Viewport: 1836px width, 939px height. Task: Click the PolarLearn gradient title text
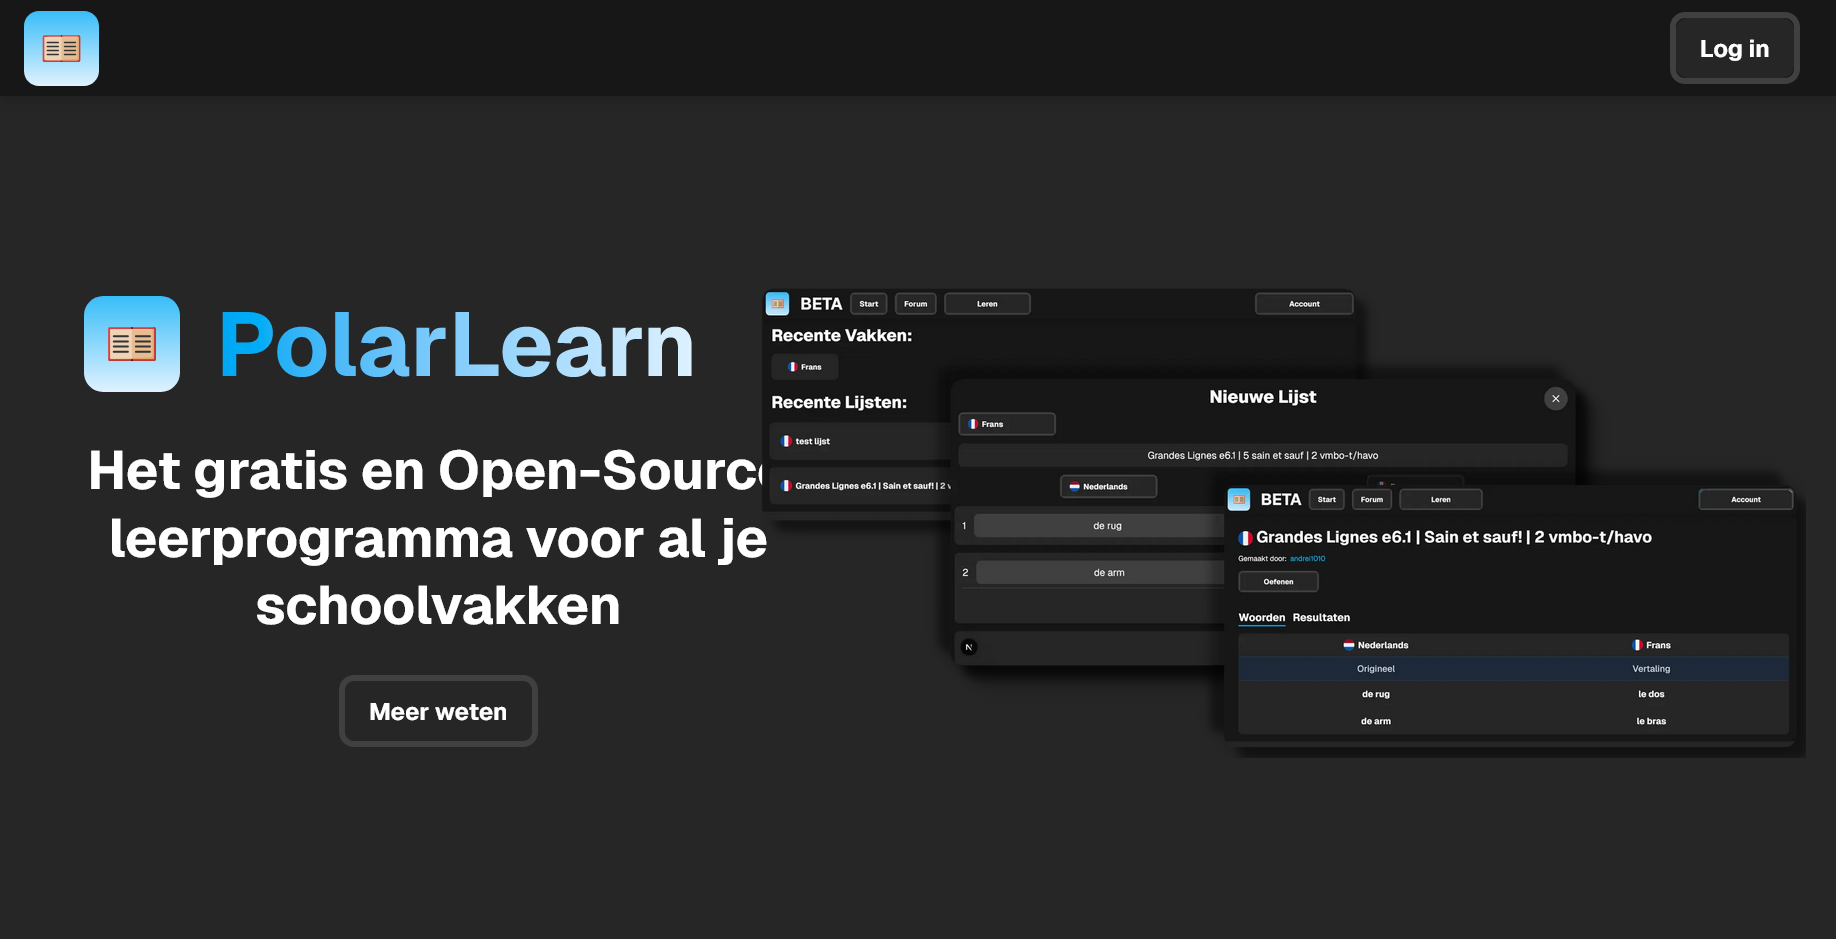tap(456, 344)
